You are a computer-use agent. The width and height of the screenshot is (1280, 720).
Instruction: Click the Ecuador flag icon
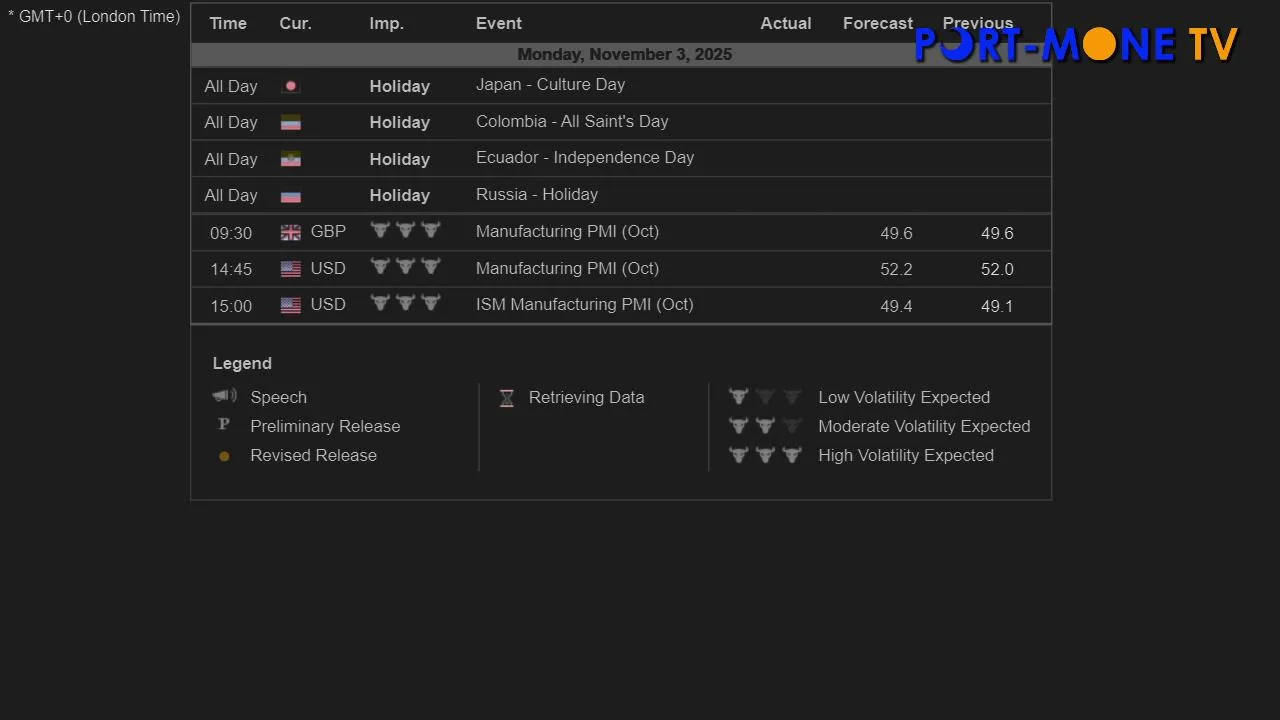point(291,159)
